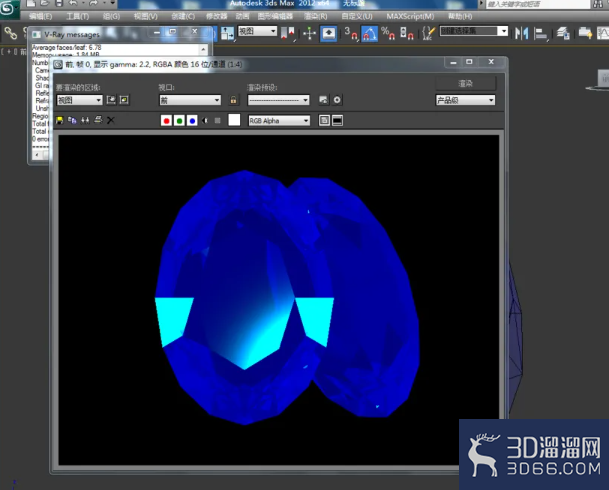
Task: Open the area to render dropdown
Action: tap(79, 100)
